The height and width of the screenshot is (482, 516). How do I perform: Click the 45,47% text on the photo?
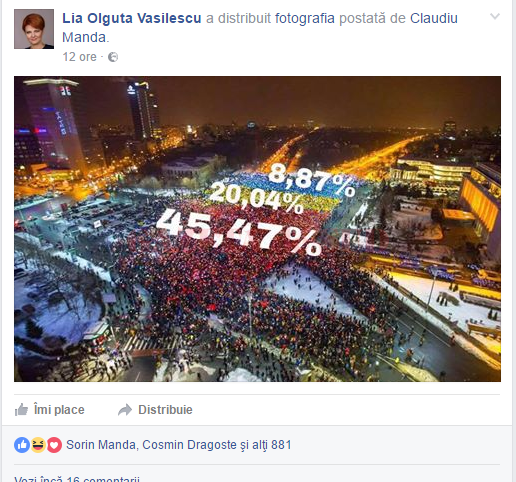pos(239,232)
